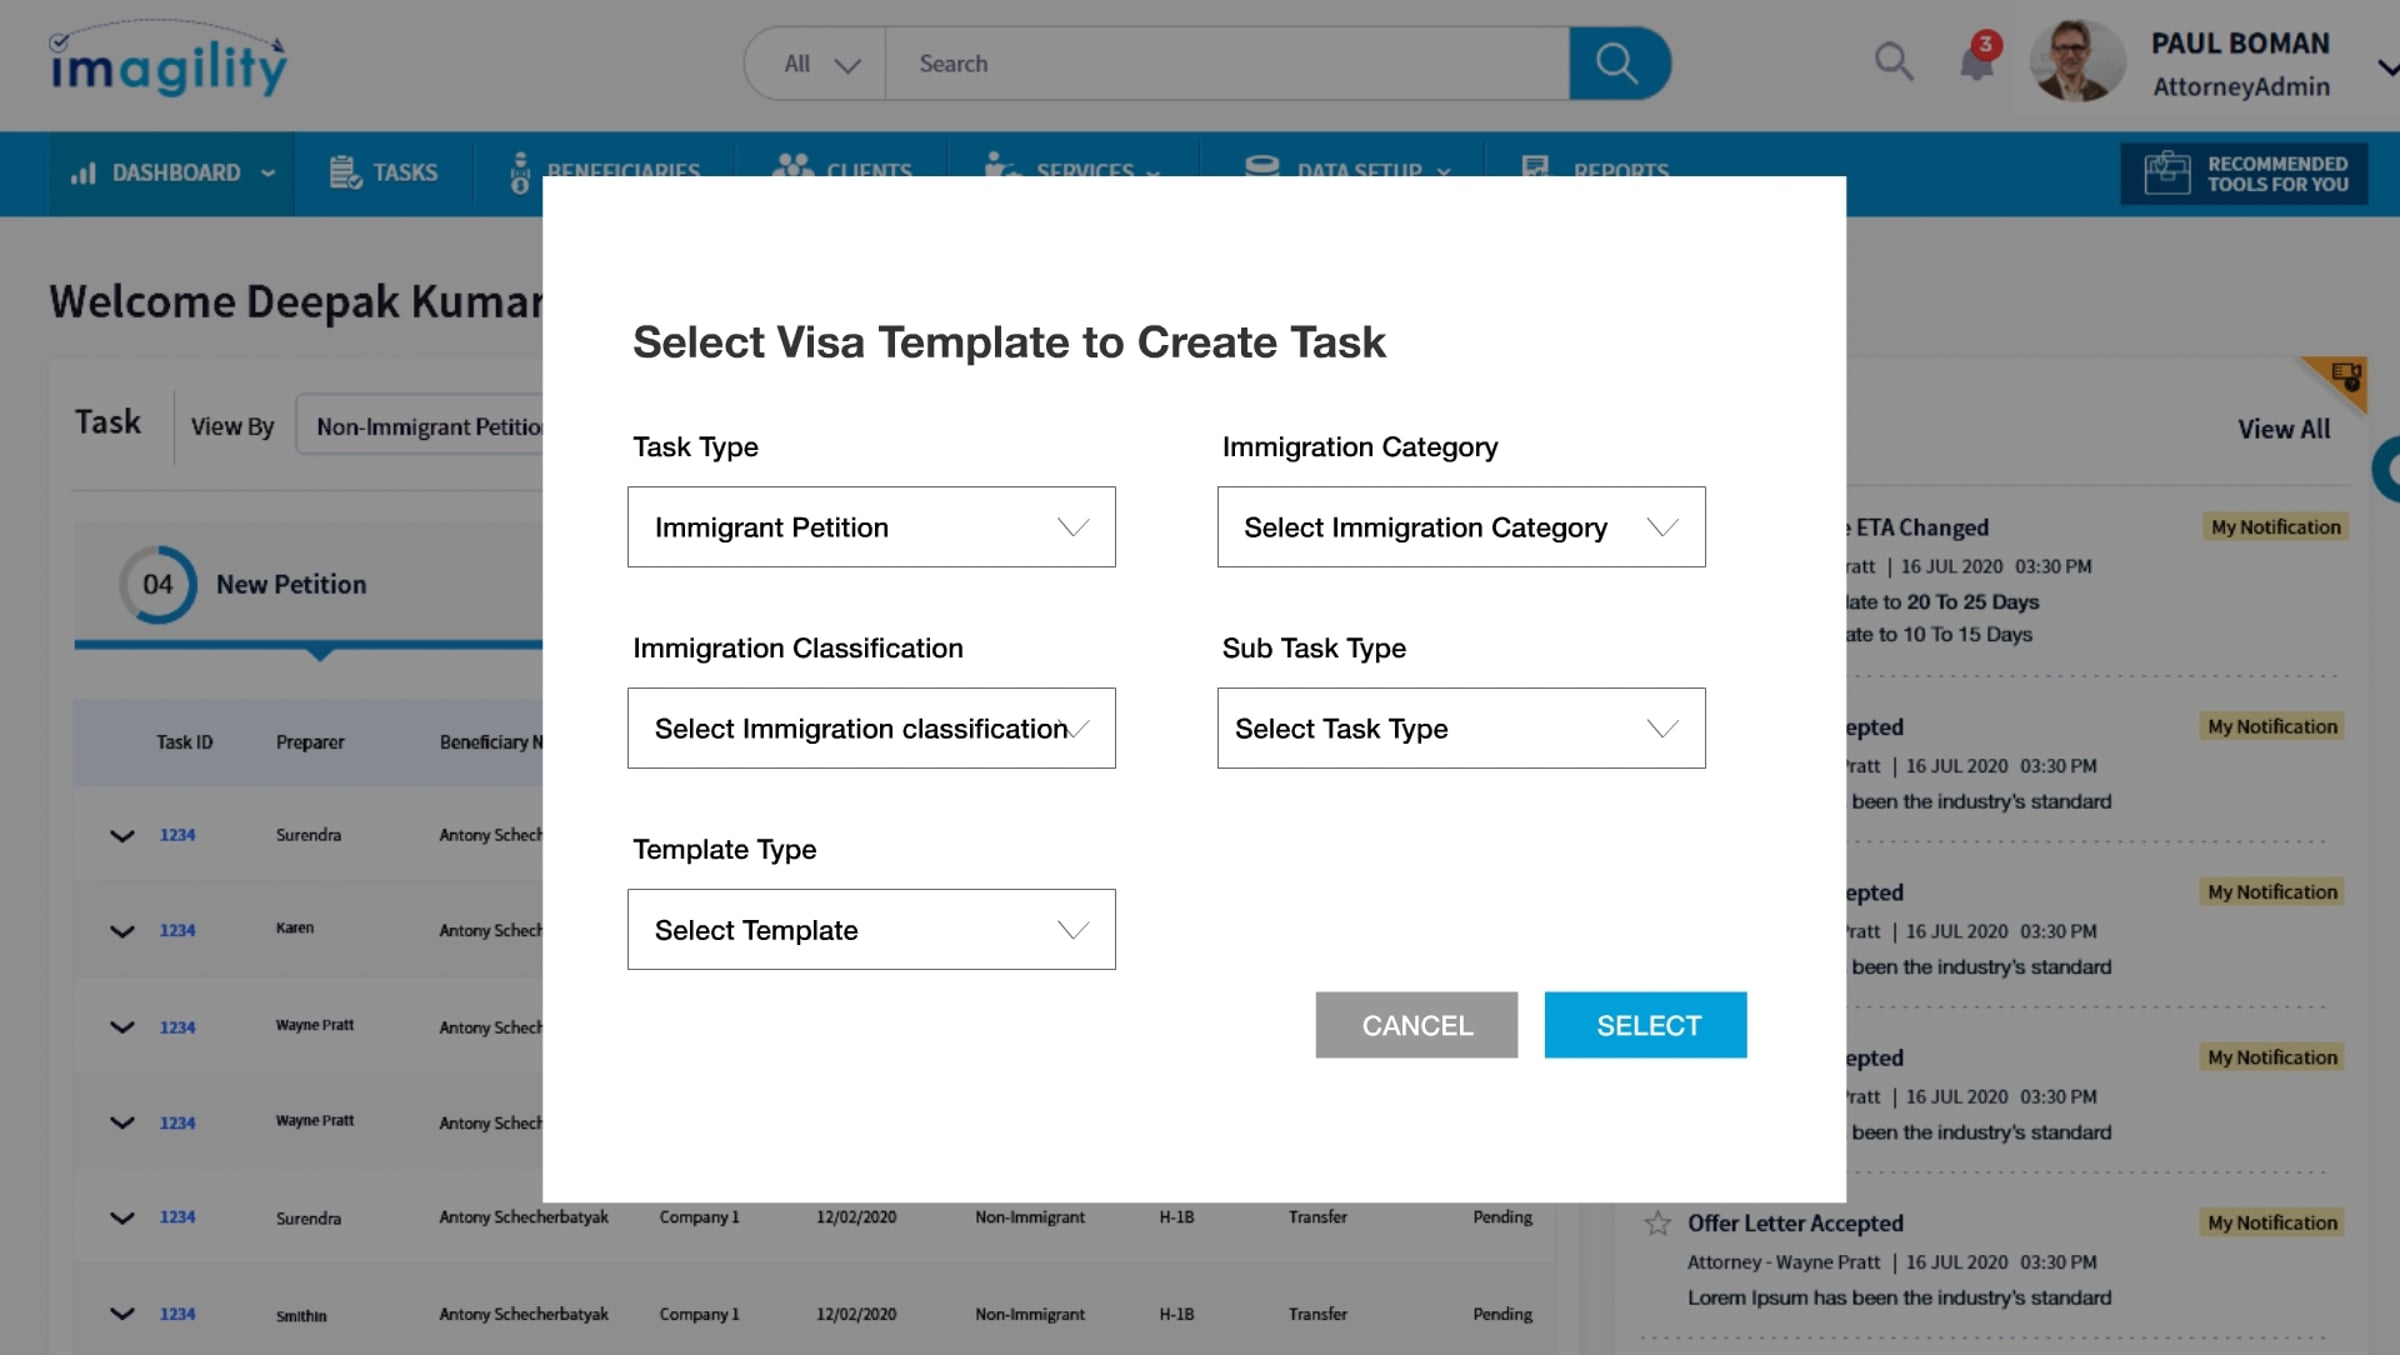The image size is (2400, 1355).
Task: Expand the Surendra task row chevron
Action: [122, 835]
